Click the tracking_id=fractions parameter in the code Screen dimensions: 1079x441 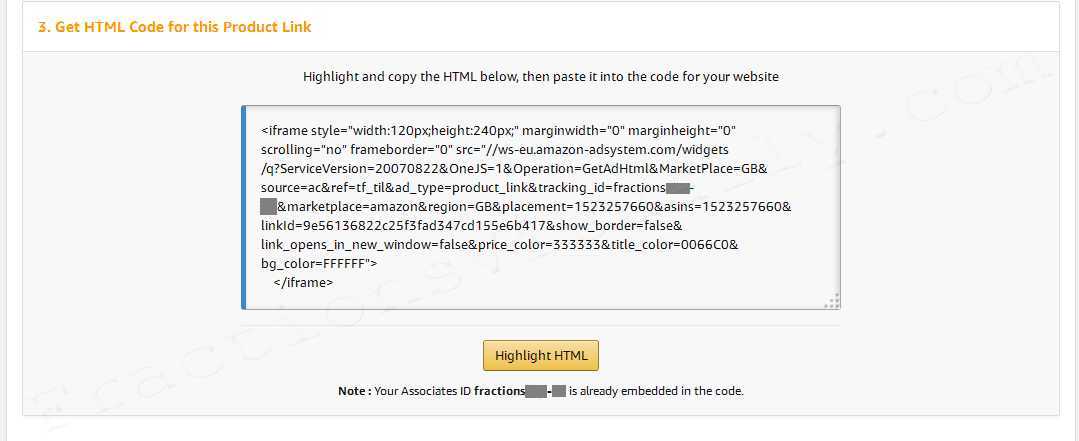(x=601, y=188)
